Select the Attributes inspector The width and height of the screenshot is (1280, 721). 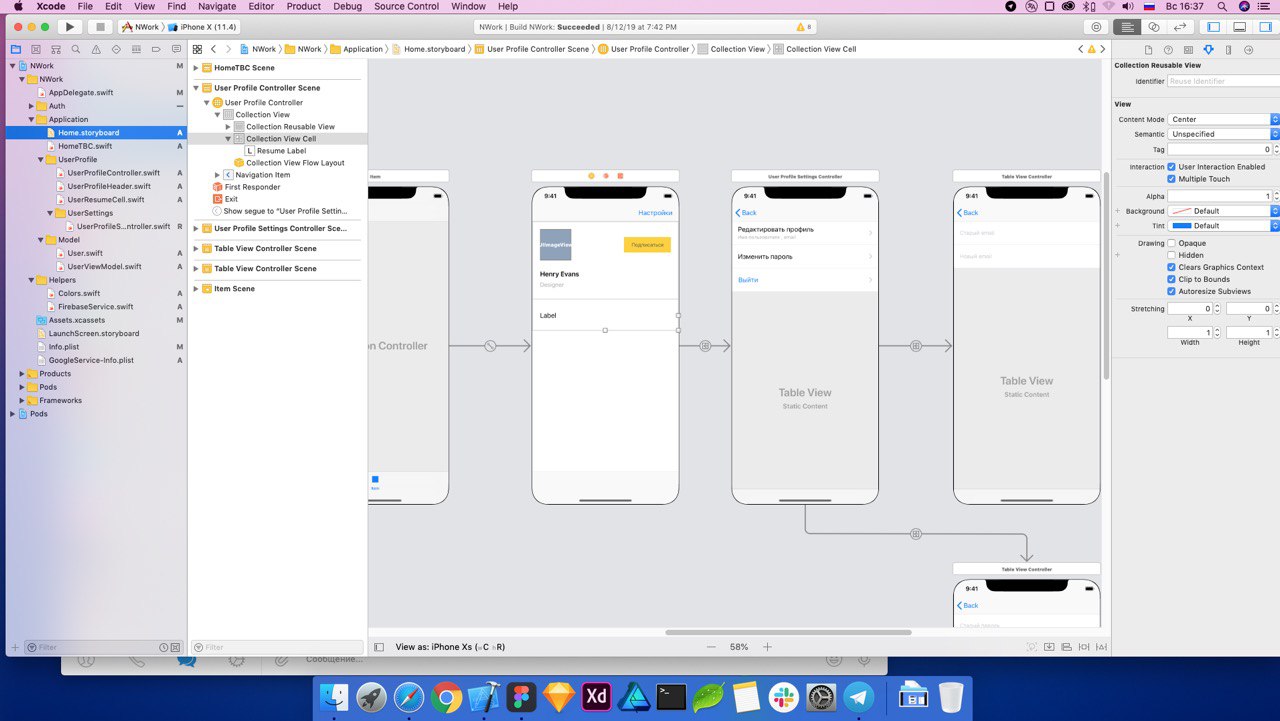tap(1208, 49)
